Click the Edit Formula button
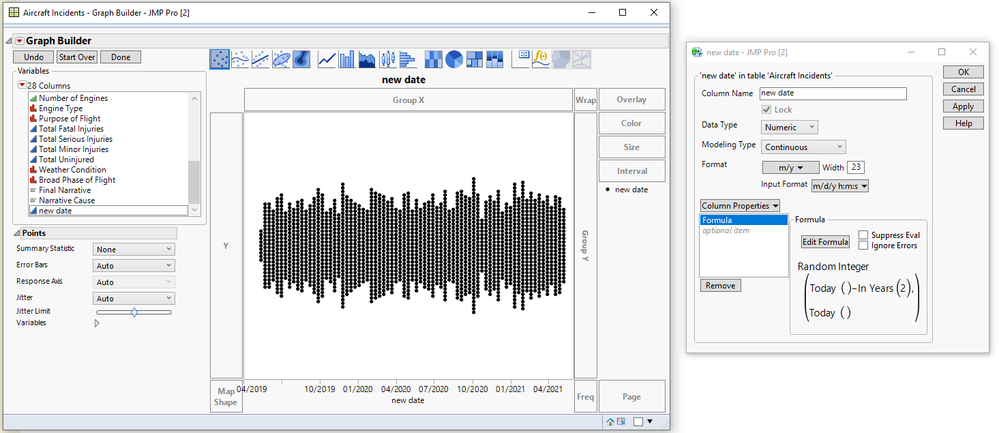Screen dimensions: 999x433 pyautogui.click(x=824, y=242)
